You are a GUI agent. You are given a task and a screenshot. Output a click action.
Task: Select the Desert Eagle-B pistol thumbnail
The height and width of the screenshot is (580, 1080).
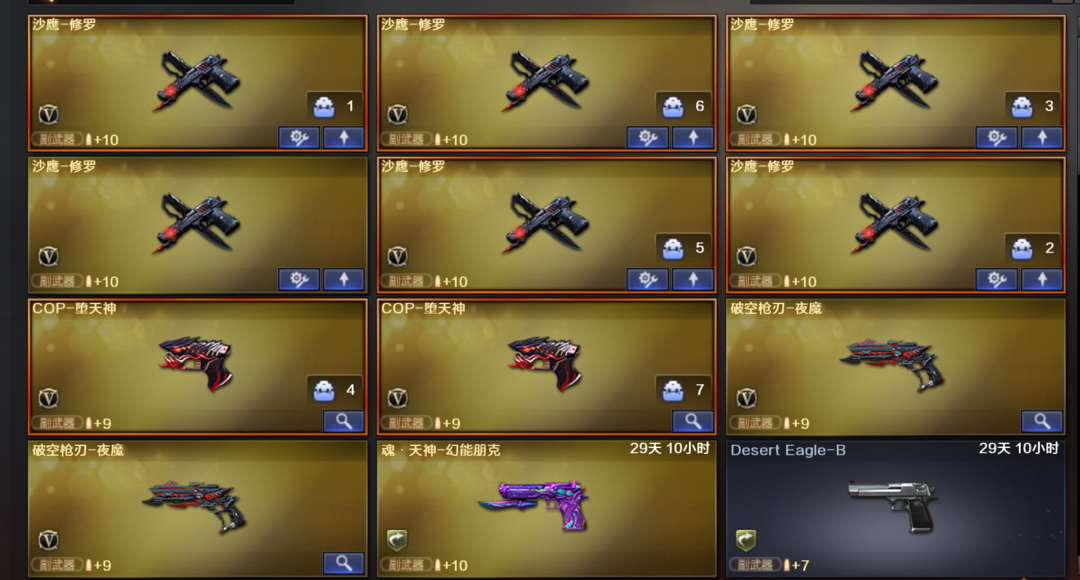click(x=893, y=505)
